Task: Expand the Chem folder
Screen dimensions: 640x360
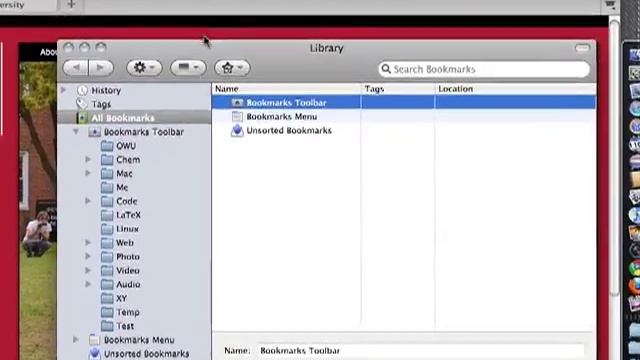Action: click(88, 159)
